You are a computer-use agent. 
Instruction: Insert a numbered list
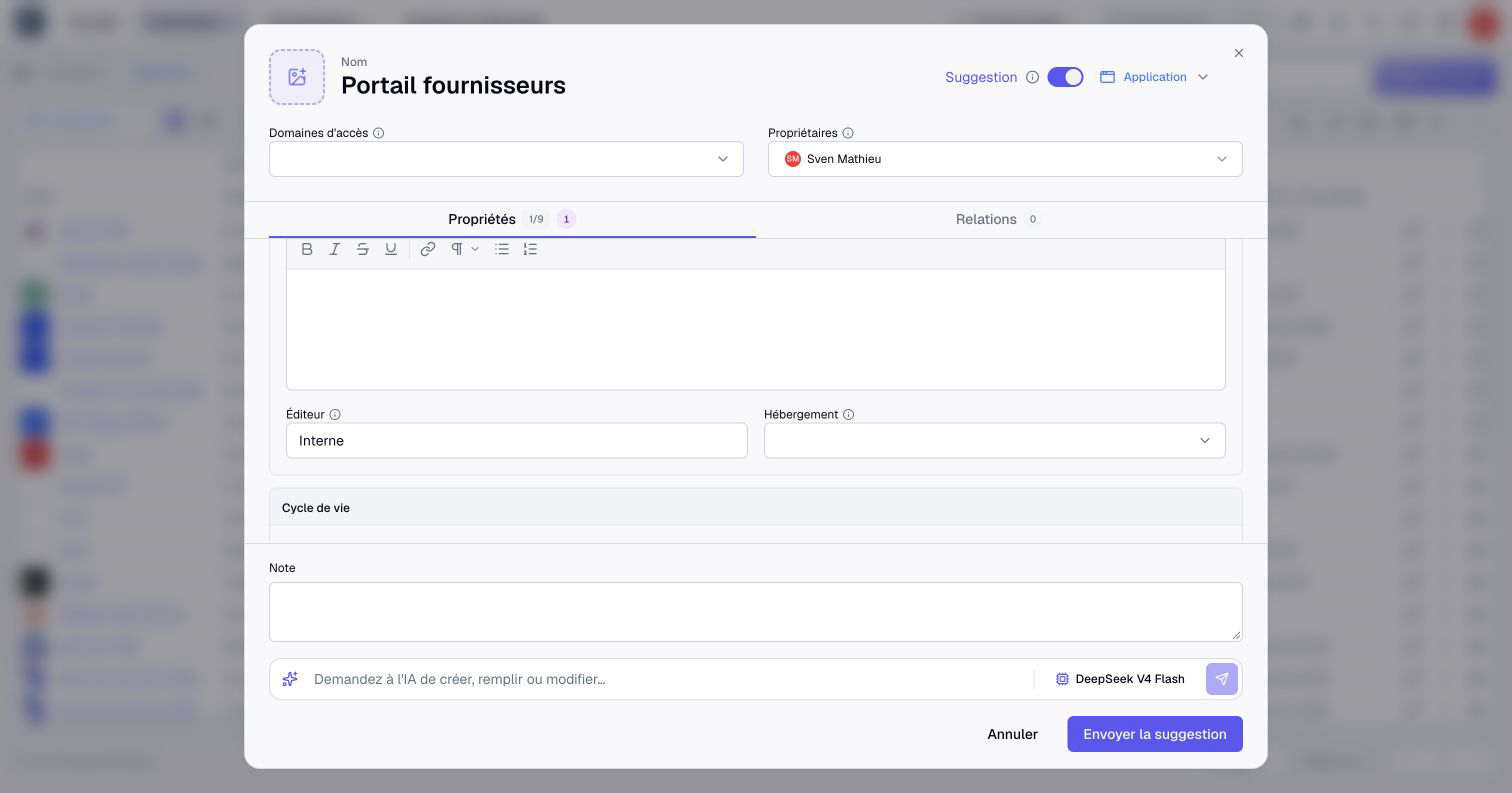point(530,249)
